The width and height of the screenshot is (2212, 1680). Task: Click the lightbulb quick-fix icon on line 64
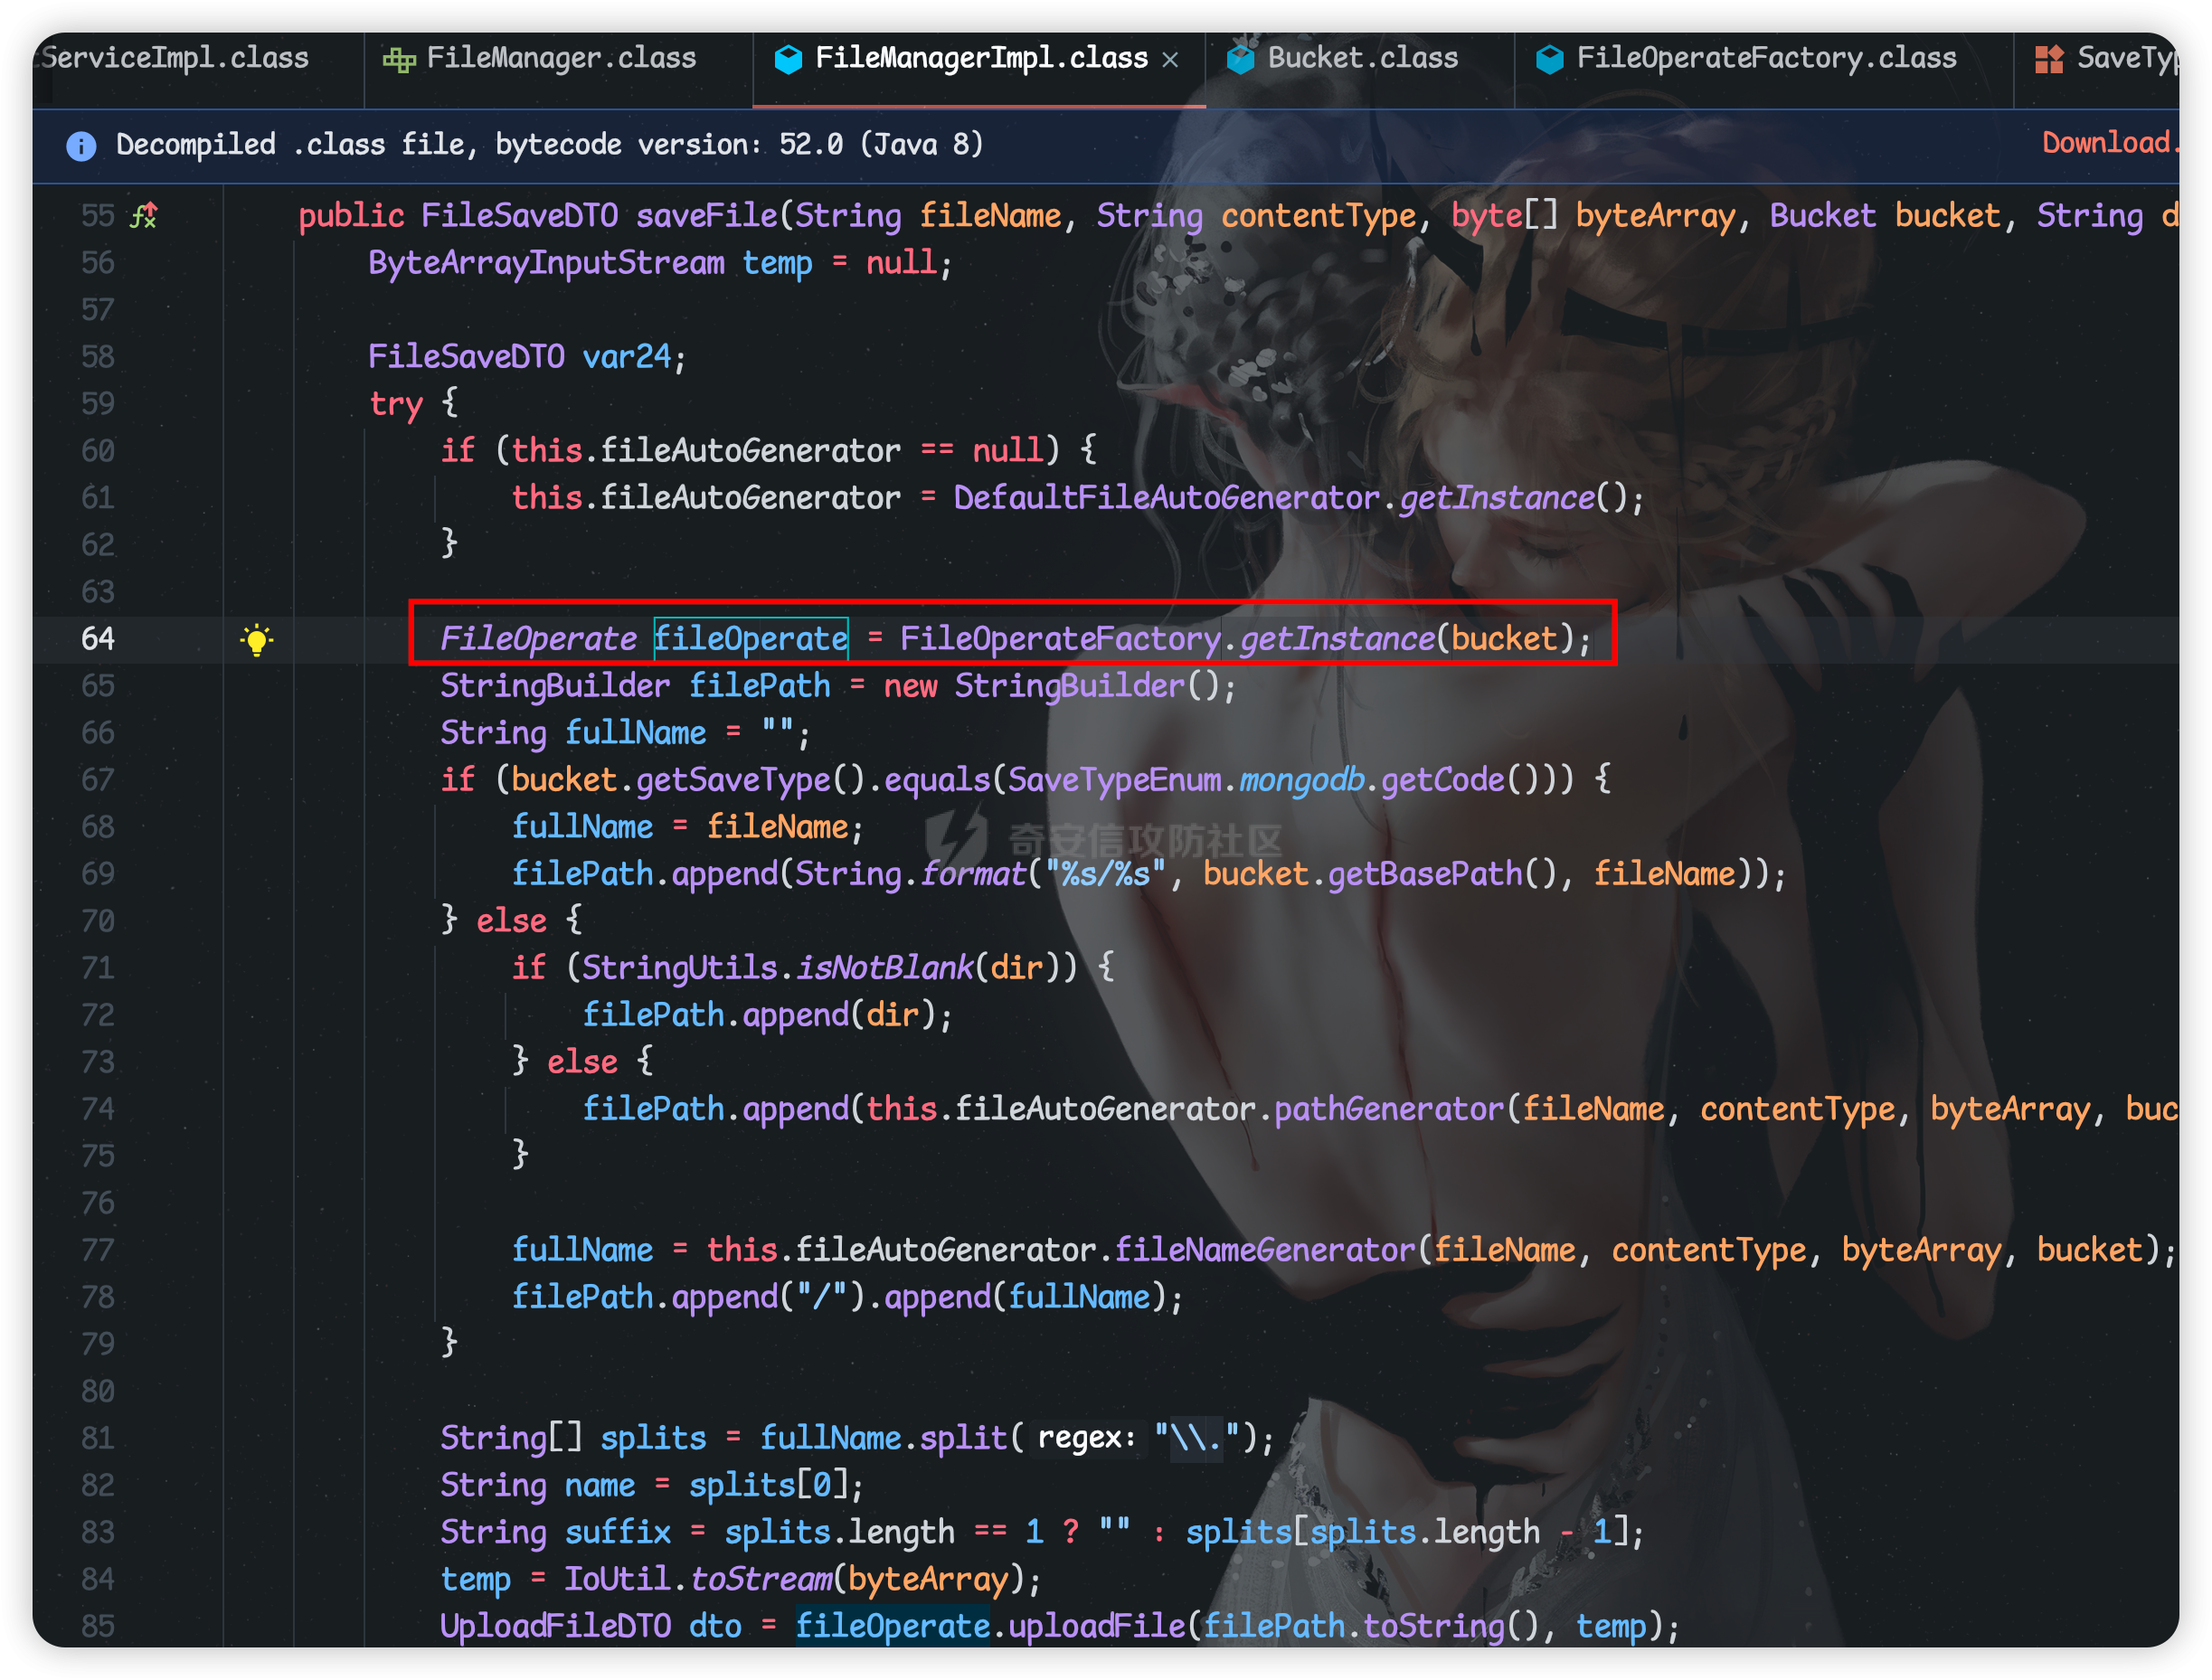[x=257, y=639]
